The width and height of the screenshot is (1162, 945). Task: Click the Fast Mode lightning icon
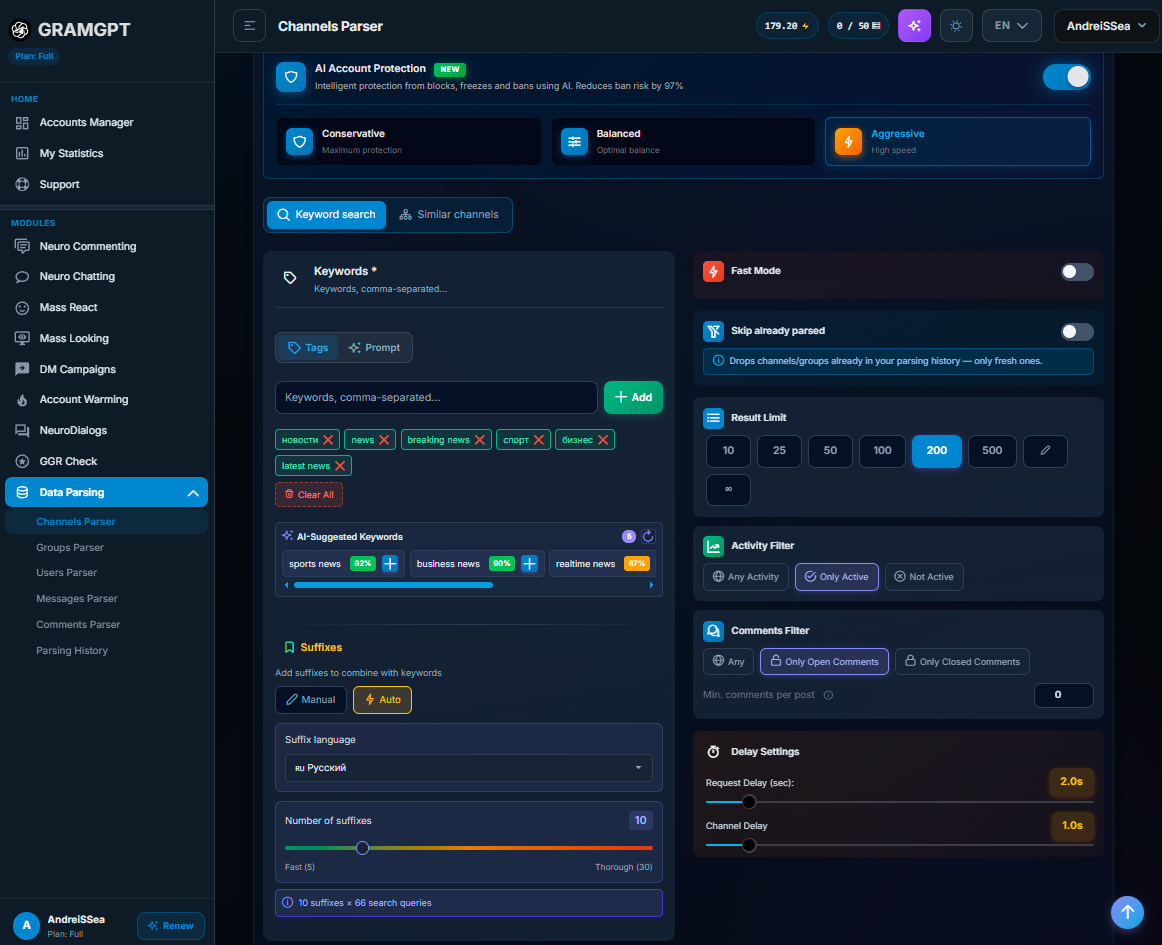[713, 271]
